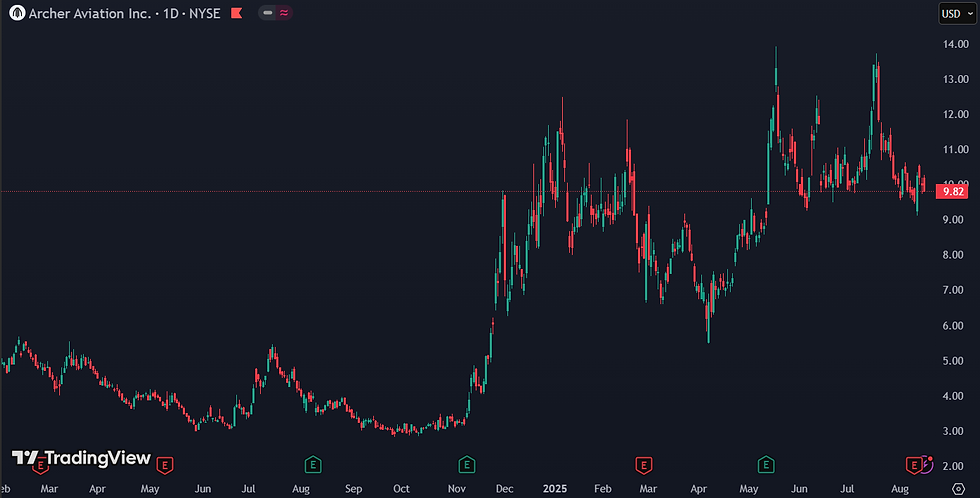The height and width of the screenshot is (498, 980).
Task: Toggle the gray pill indicator button in header
Action: point(268,12)
